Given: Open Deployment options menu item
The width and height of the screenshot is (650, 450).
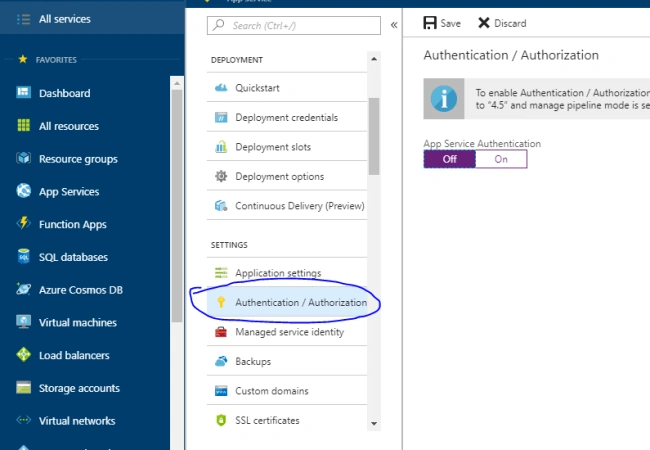Looking at the screenshot, I should point(287,176).
